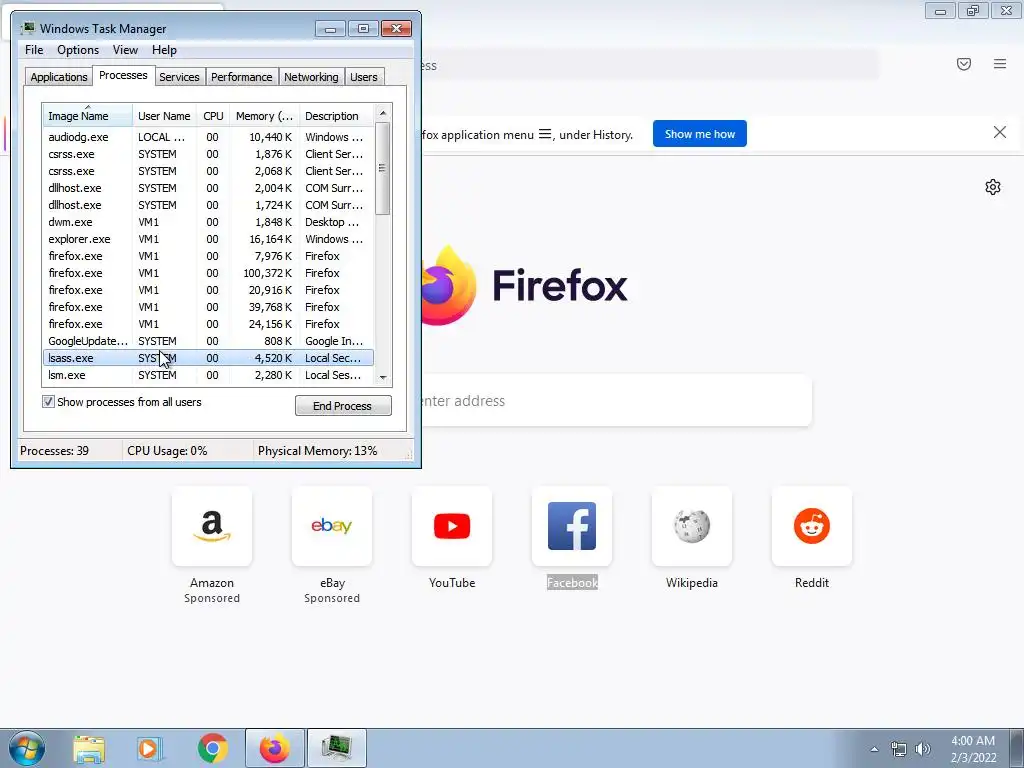Open Task Manager Help menu
Screen dimensions: 1024x768
click(164, 50)
